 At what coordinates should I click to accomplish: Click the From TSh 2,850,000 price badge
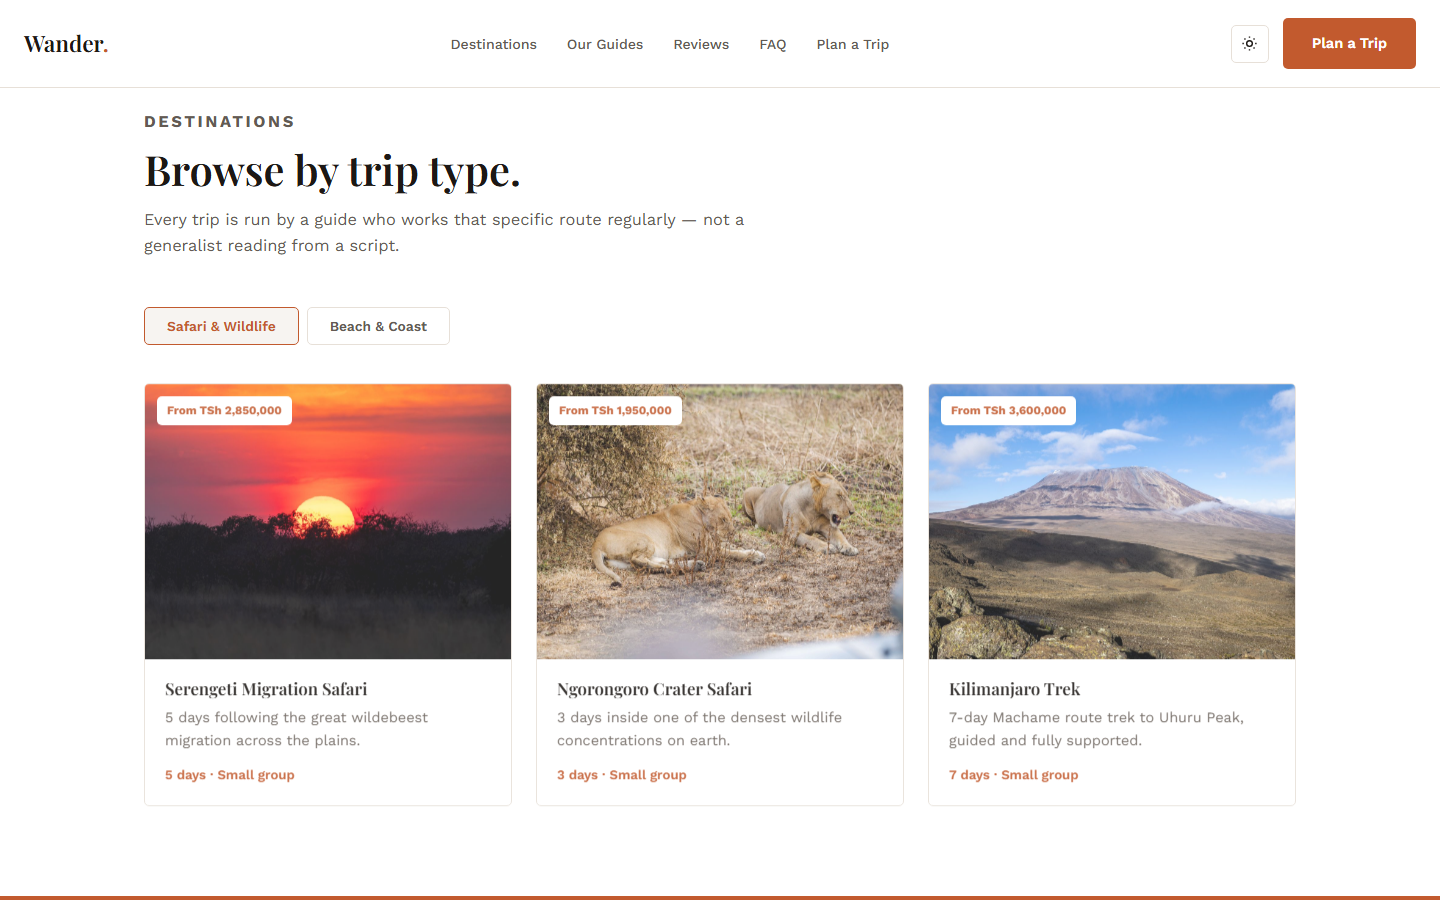click(x=224, y=410)
